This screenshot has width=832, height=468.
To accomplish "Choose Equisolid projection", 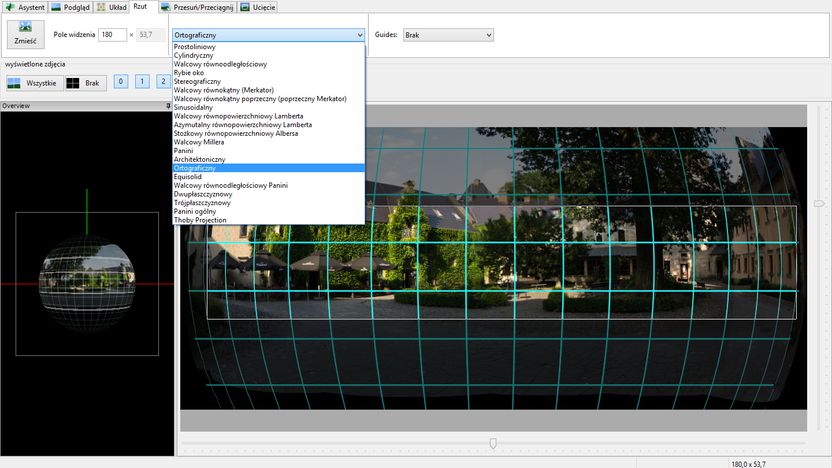I will point(268,177).
